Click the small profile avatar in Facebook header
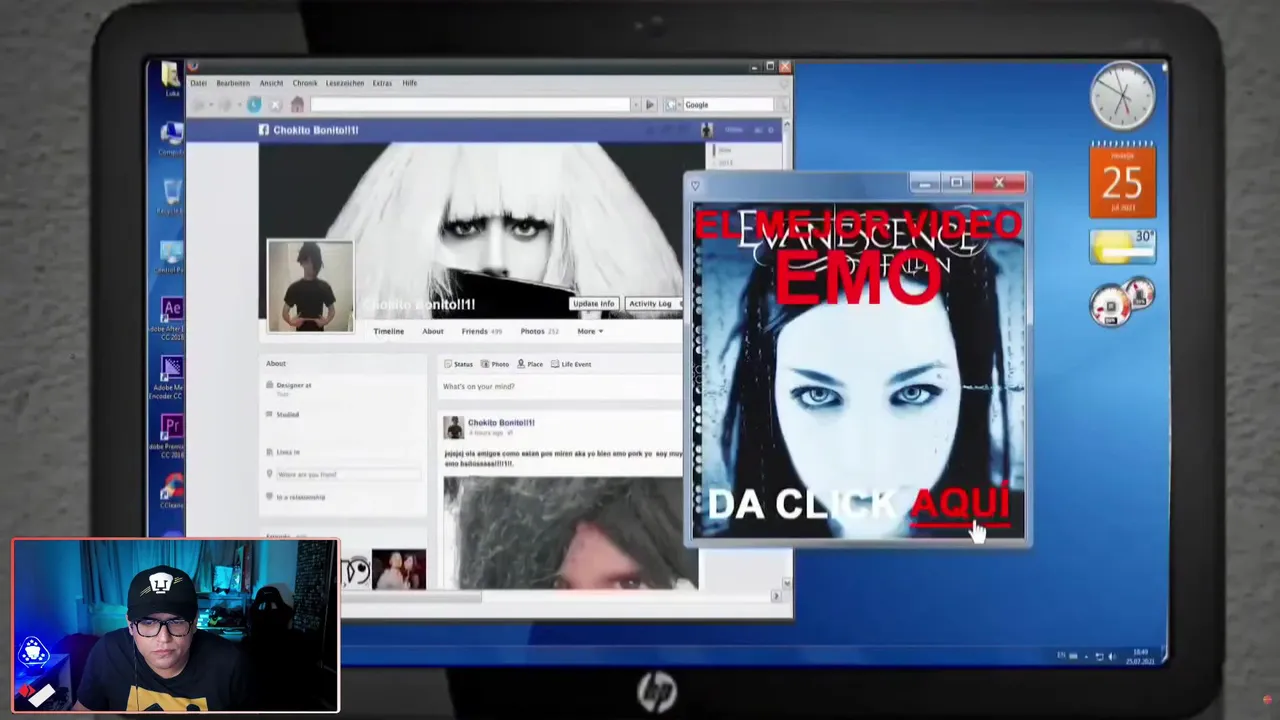 [706, 130]
